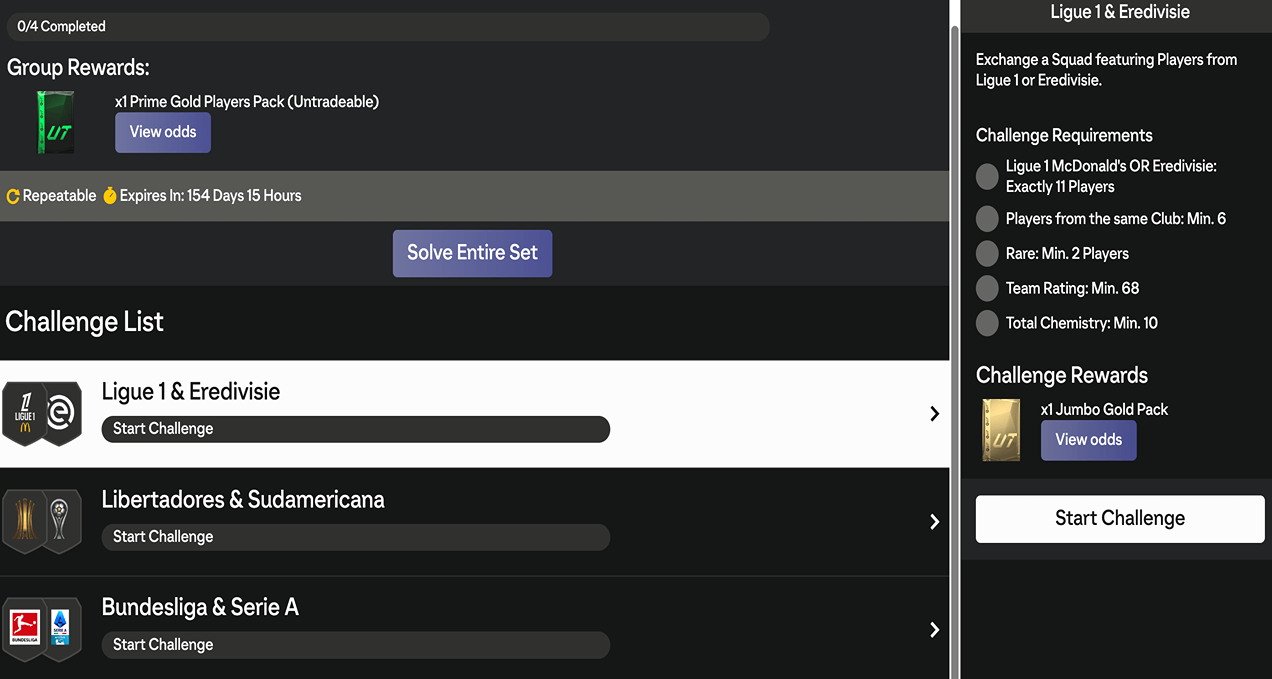This screenshot has width=1272, height=679.
Task: Click the white Start Challenge button
Action: 1120,519
